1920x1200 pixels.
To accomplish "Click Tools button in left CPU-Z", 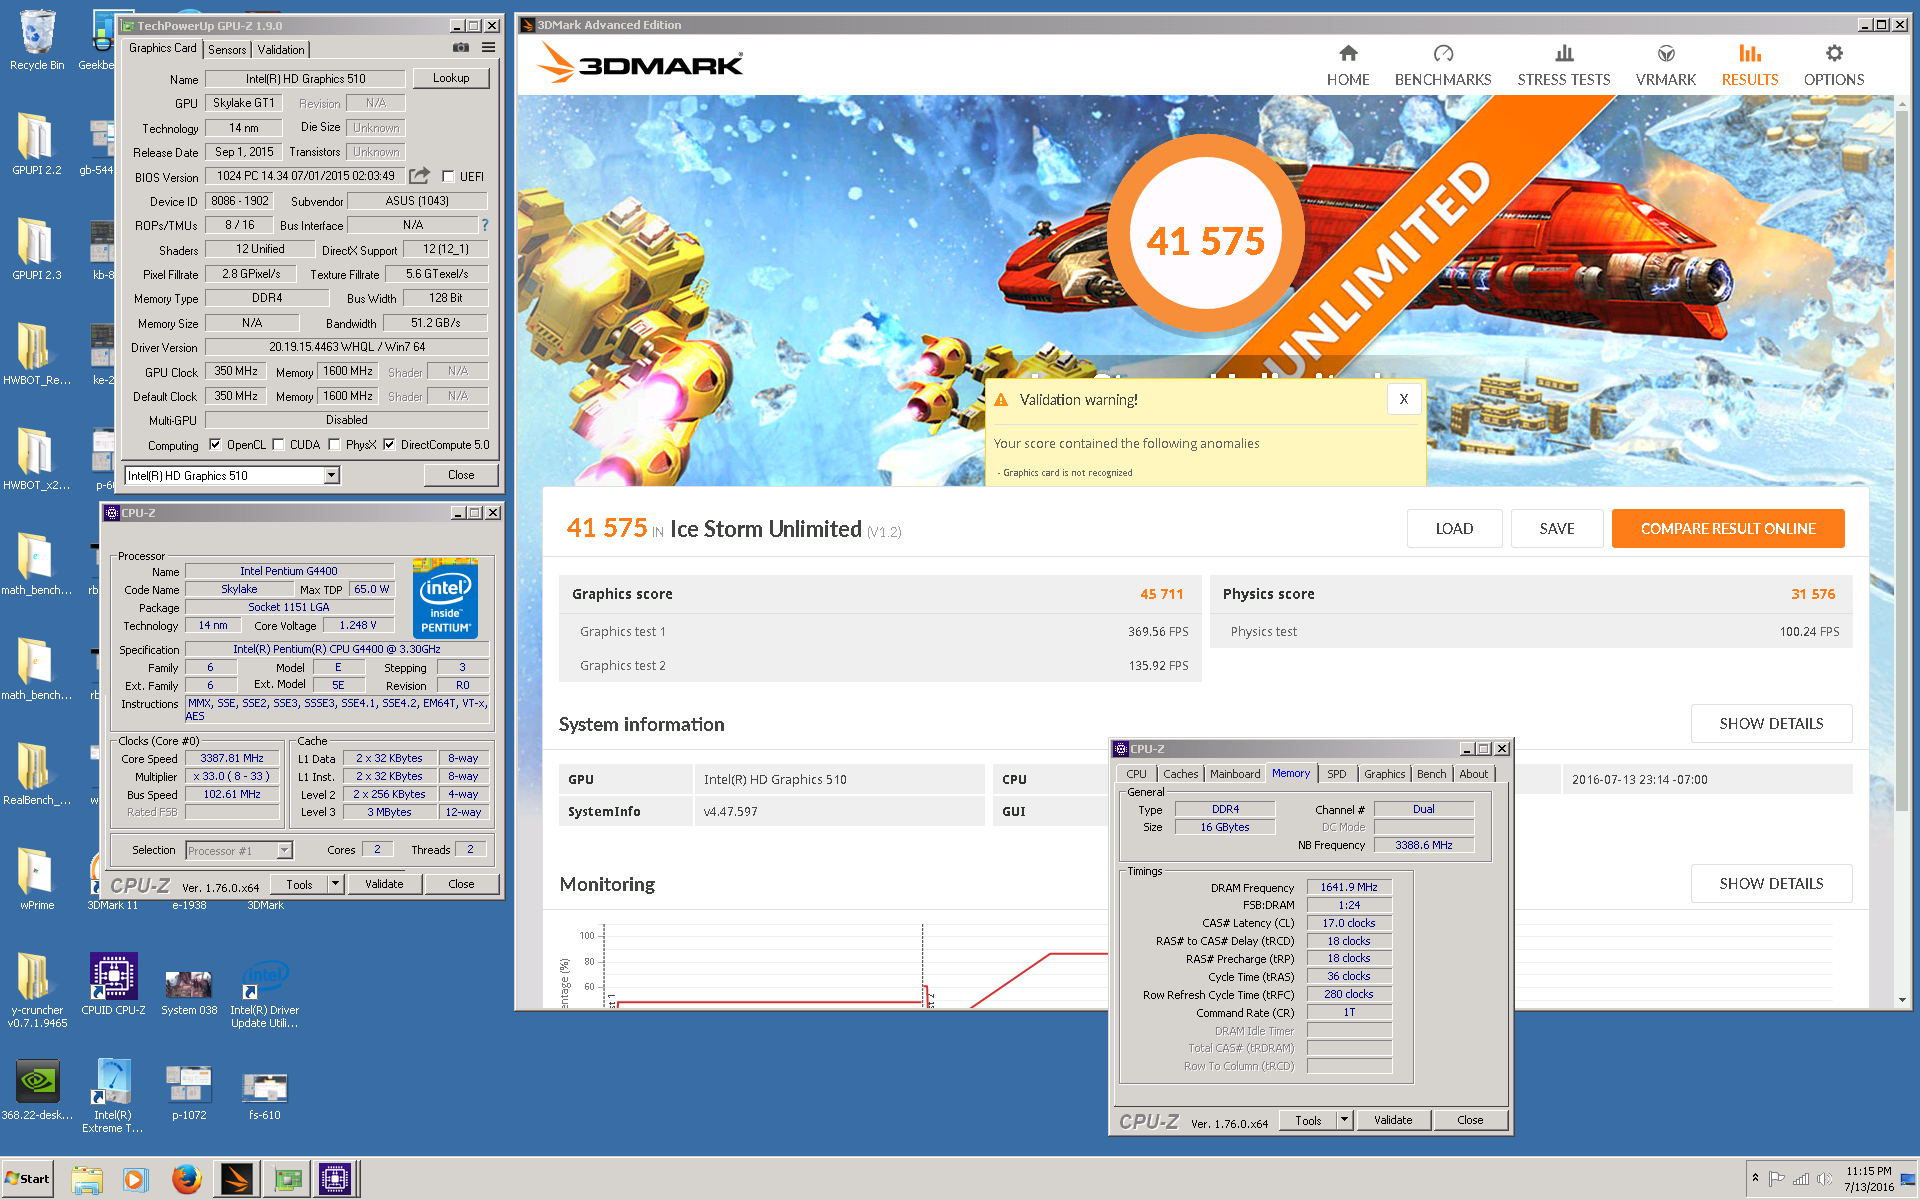I will click(x=299, y=884).
